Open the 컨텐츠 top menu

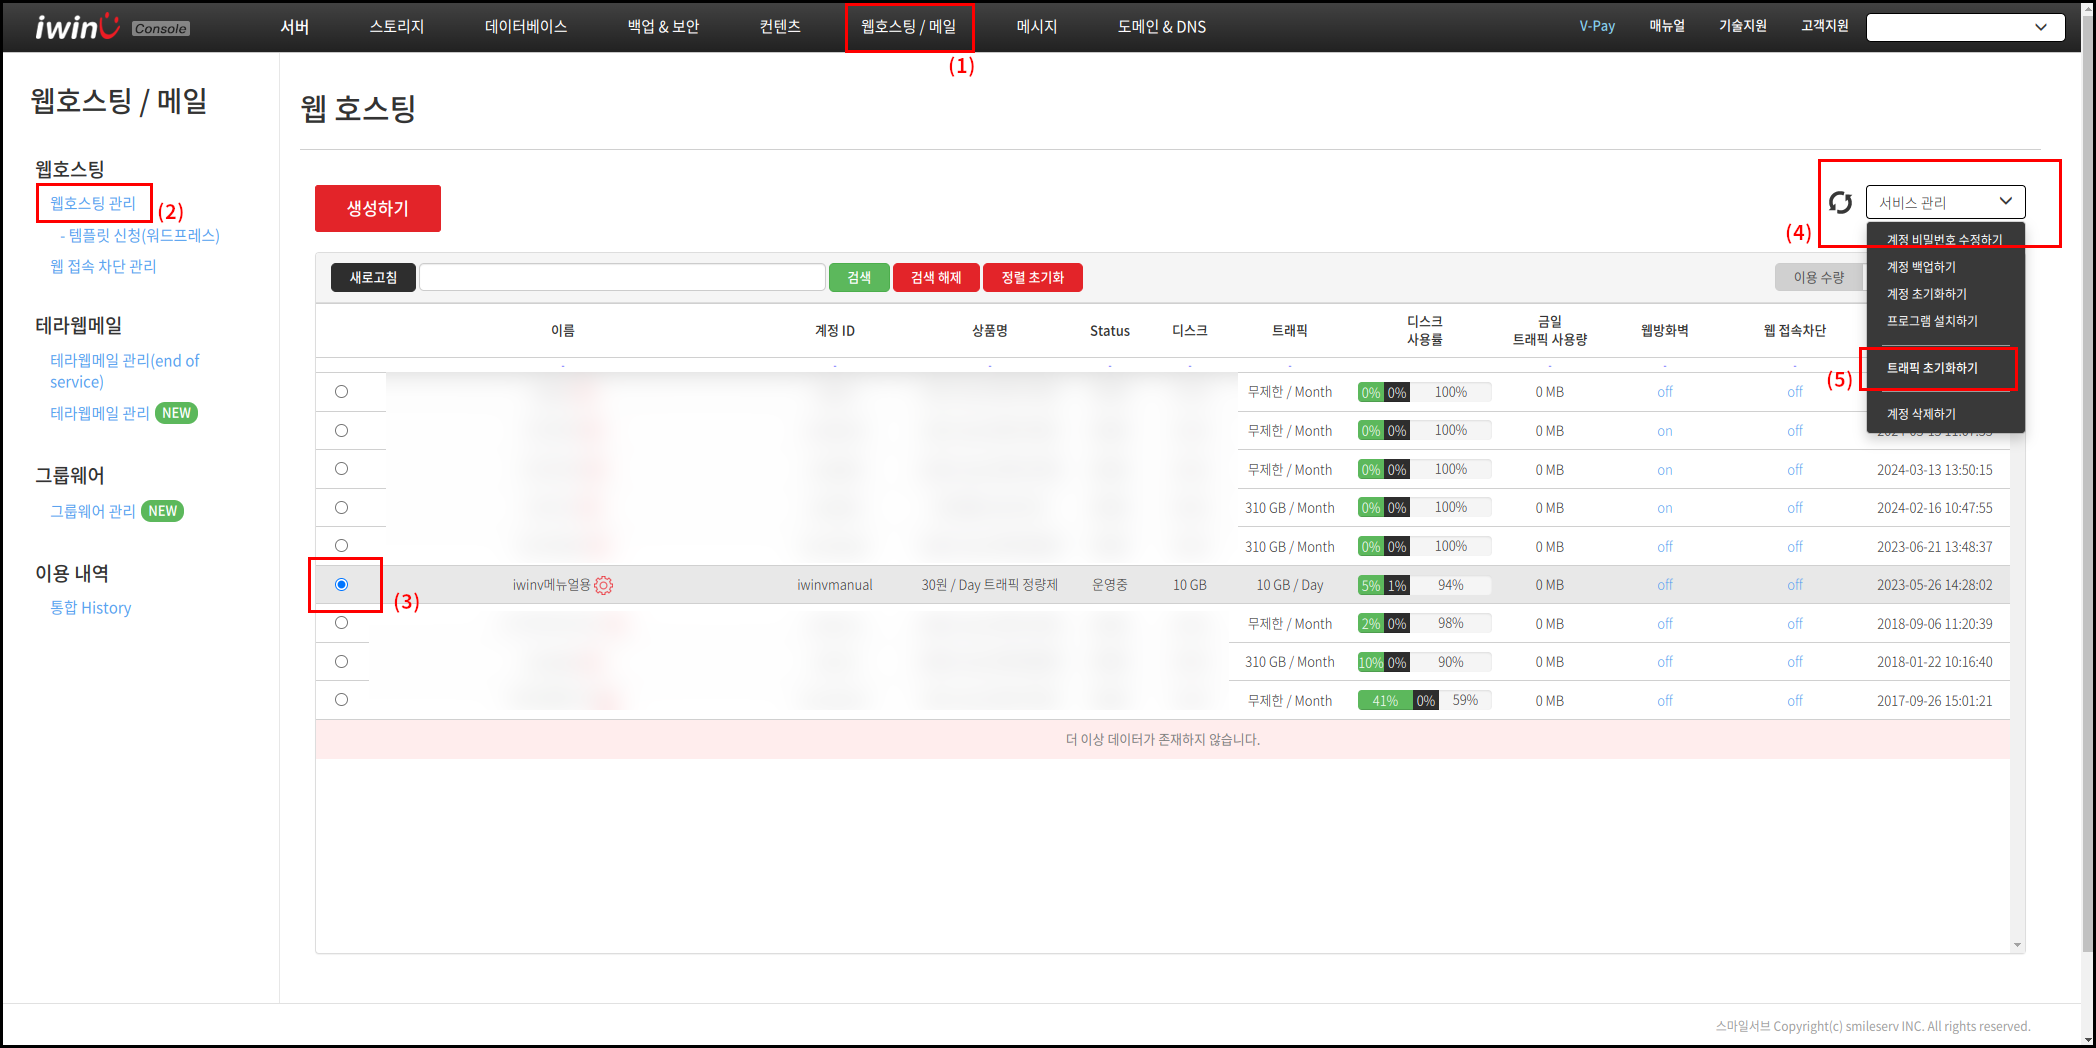(780, 27)
